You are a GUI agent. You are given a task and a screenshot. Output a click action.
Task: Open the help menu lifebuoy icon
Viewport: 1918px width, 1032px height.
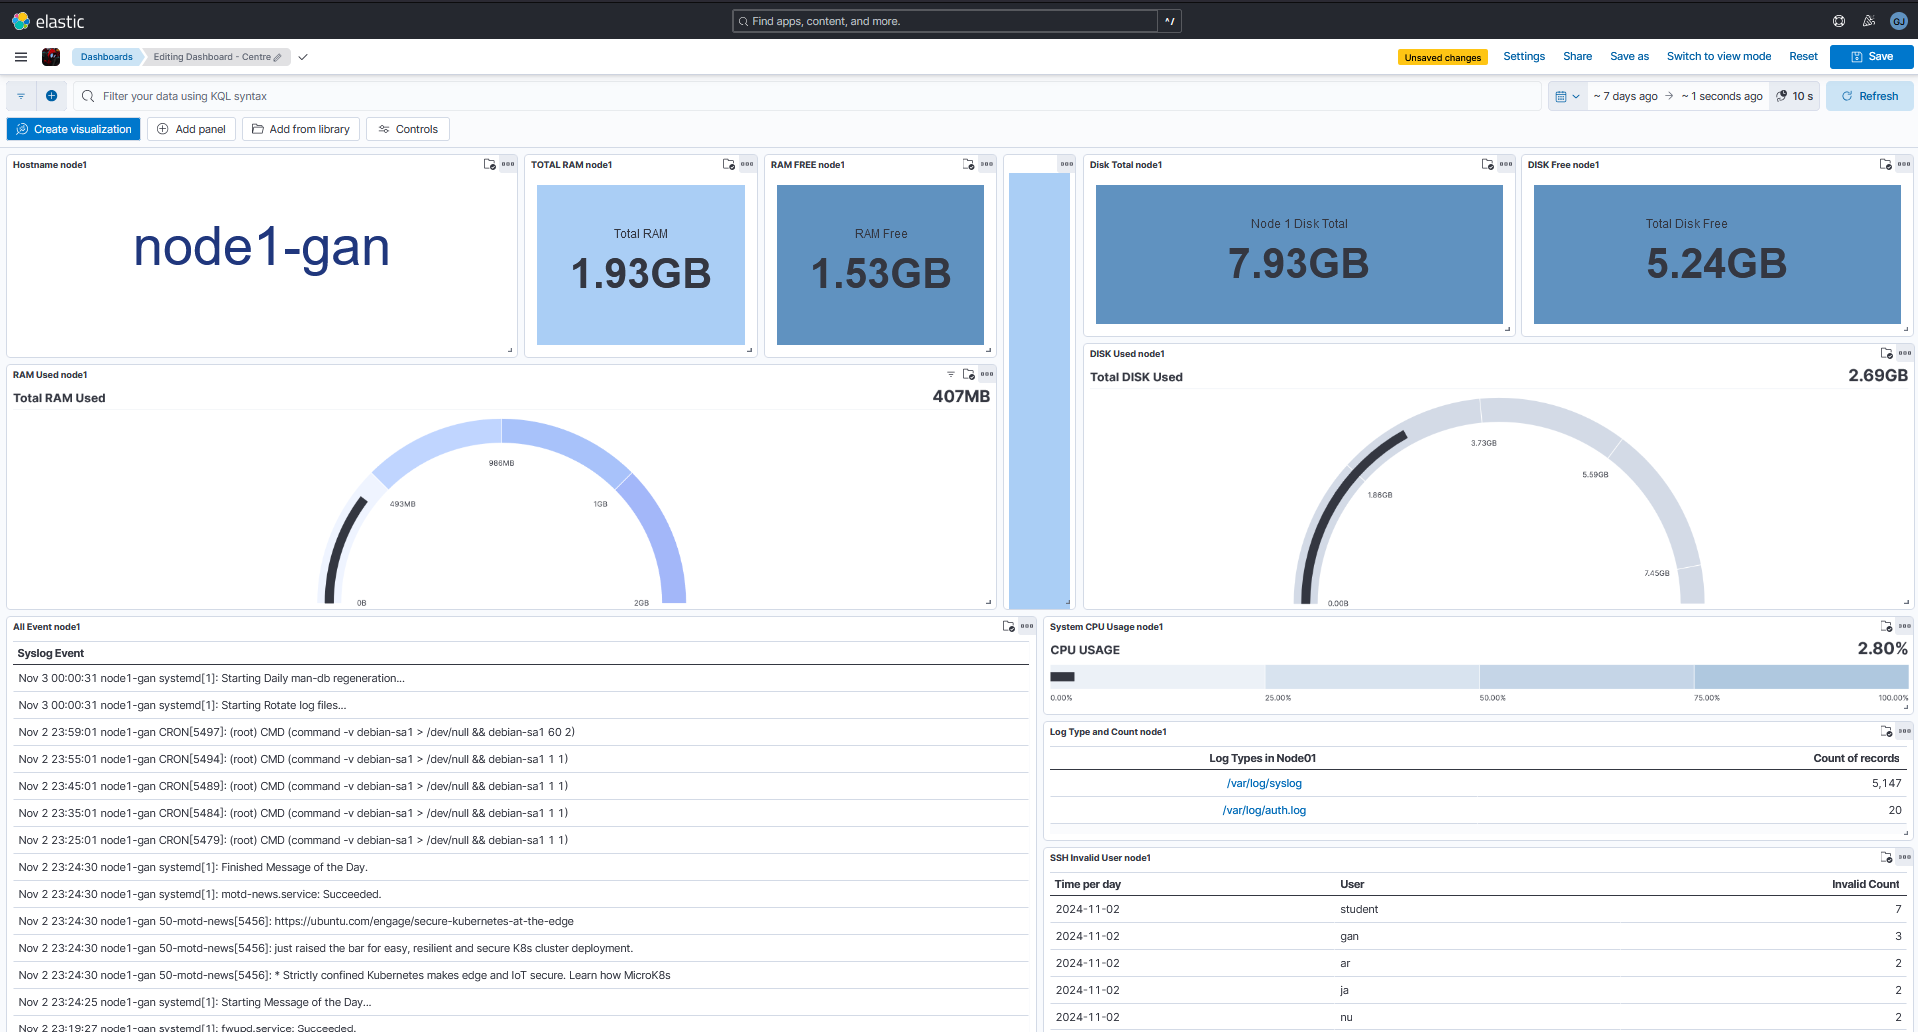tap(1838, 21)
